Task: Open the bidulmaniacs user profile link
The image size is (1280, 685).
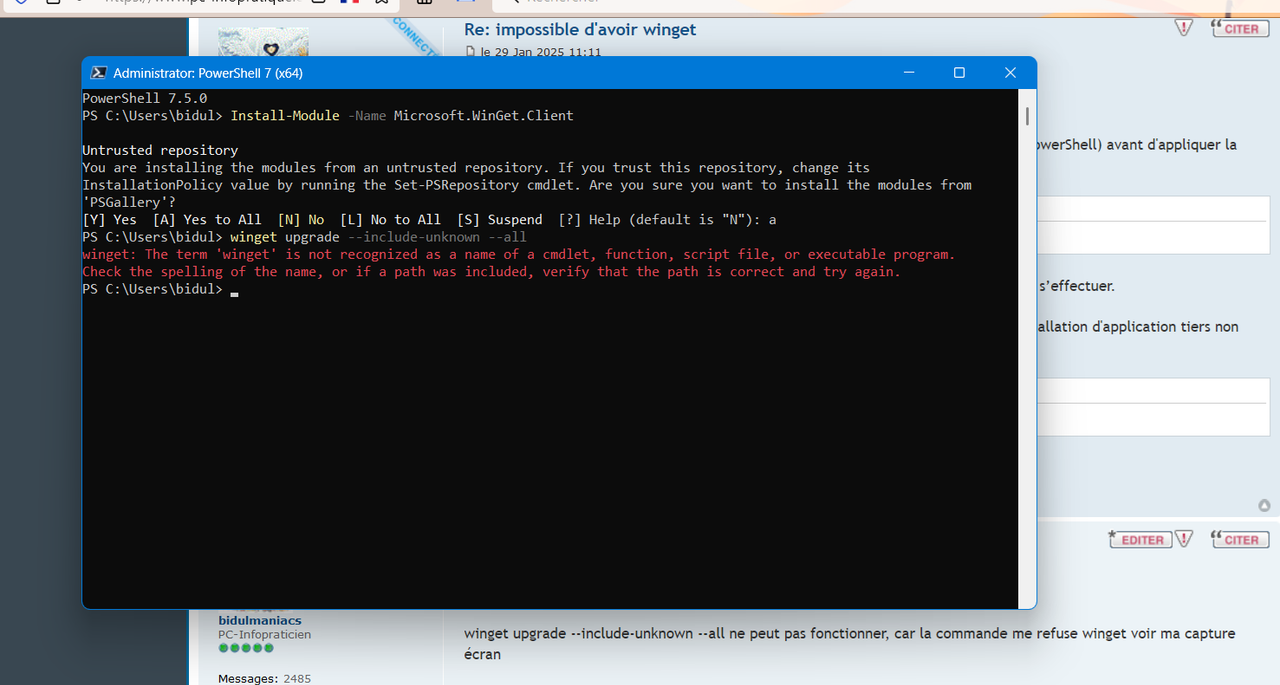Action: pos(260,620)
